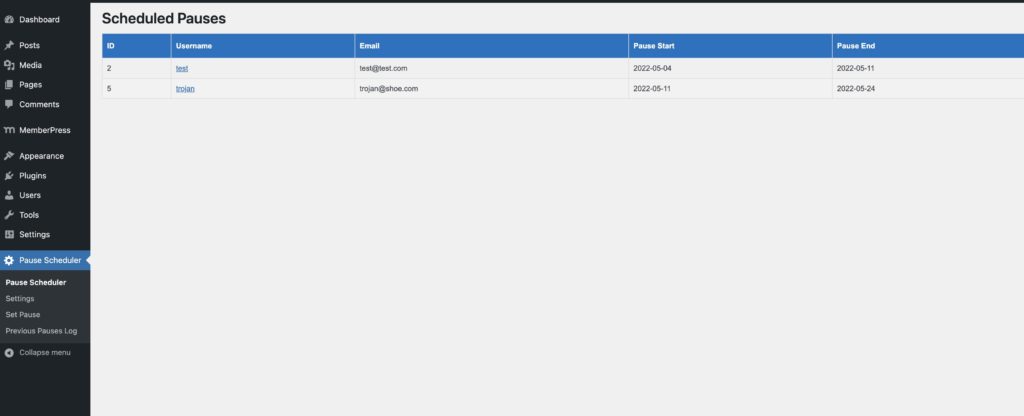Image resolution: width=1024 pixels, height=416 pixels.
Task: Click the Dashboard gauge icon
Action: (x=9, y=19)
